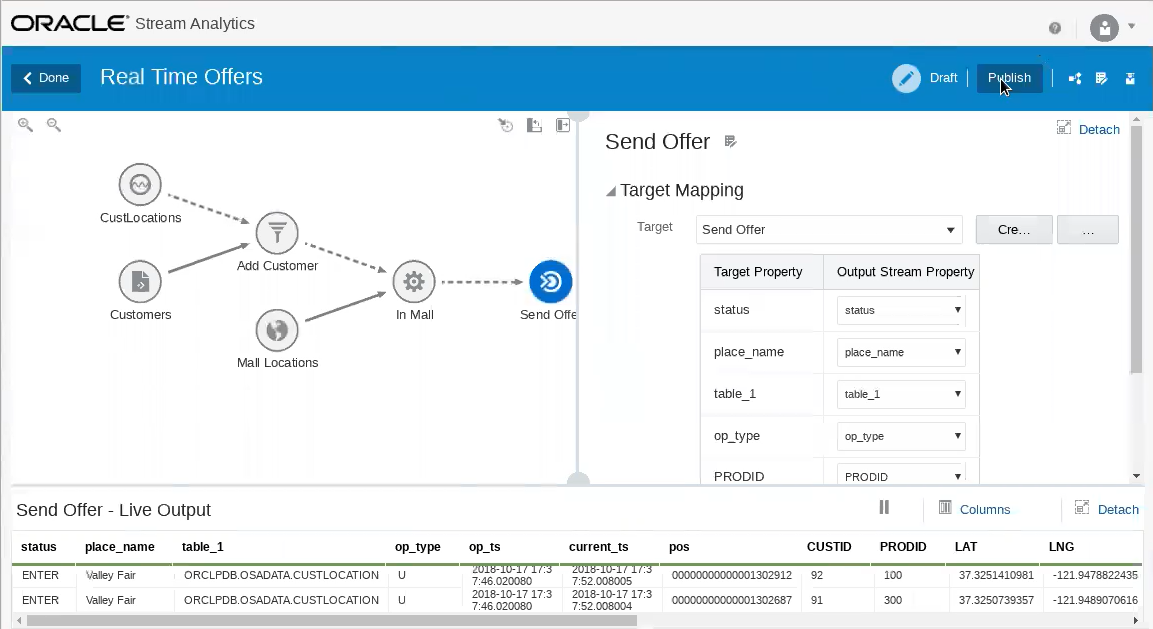Select the CustLocations stream node
1153x629 pixels.
pyautogui.click(x=140, y=184)
